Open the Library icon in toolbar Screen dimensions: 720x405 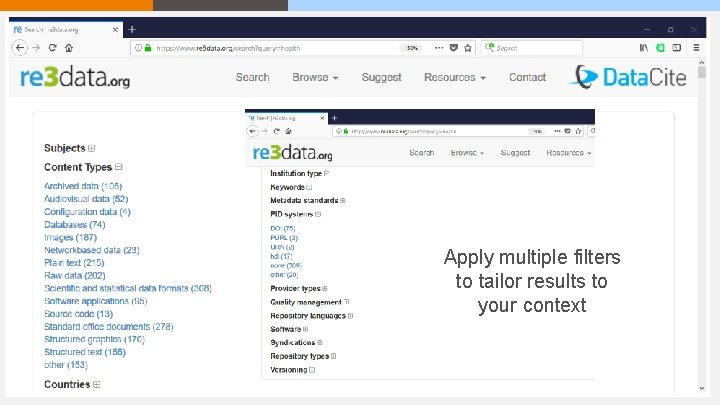(x=644, y=48)
